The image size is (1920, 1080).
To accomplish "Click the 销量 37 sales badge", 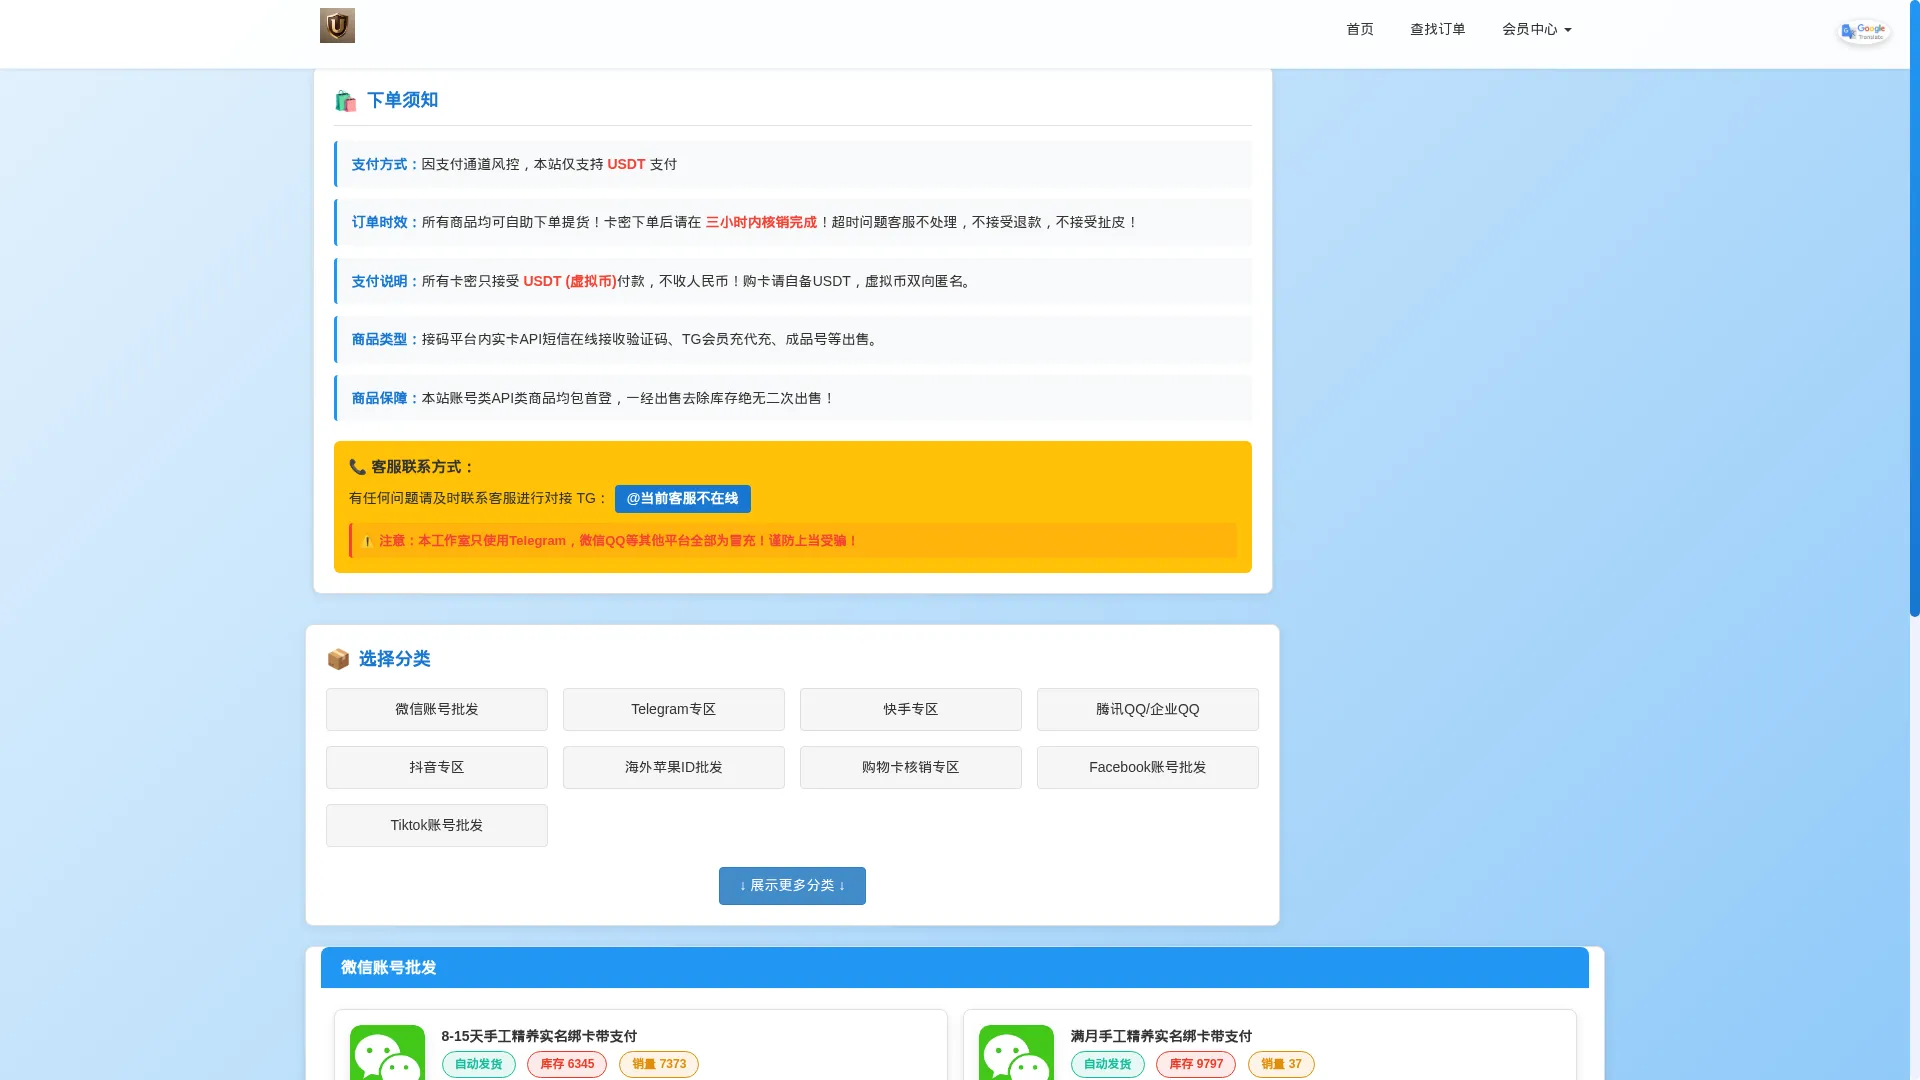I will (x=1281, y=1064).
